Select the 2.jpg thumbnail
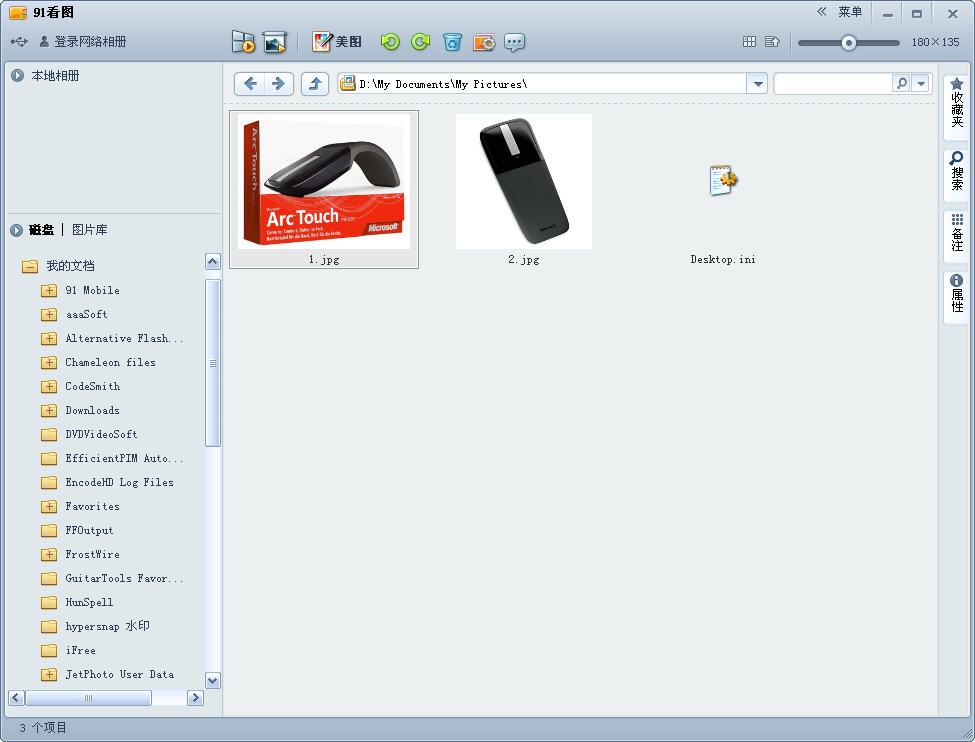 523,182
